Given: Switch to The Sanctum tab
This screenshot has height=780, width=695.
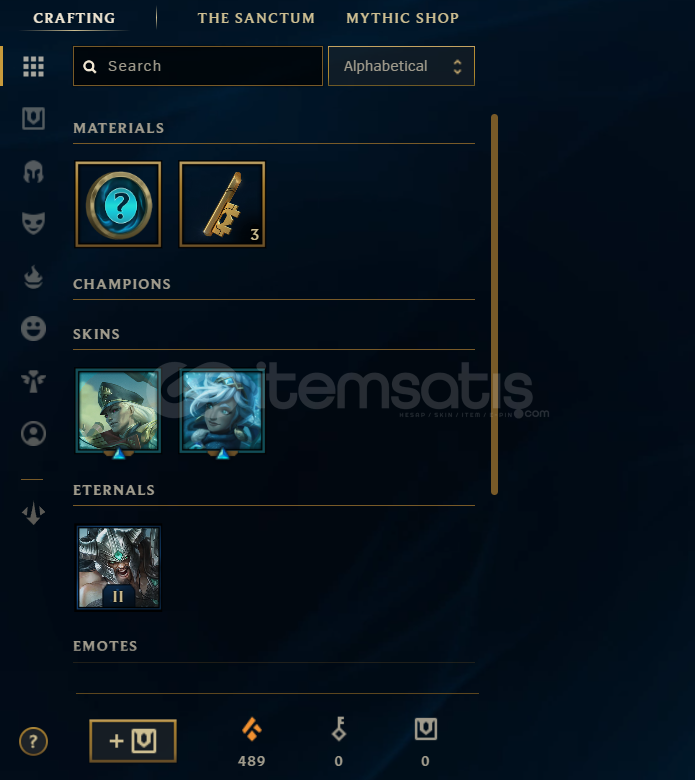Looking at the screenshot, I should [256, 18].
